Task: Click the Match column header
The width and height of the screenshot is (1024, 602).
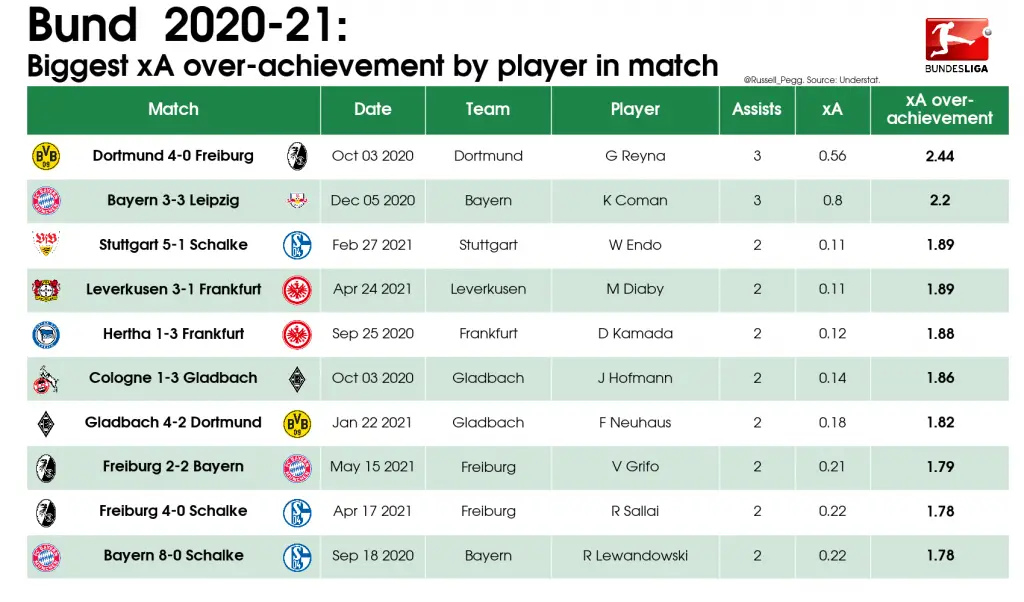Action: (x=173, y=109)
